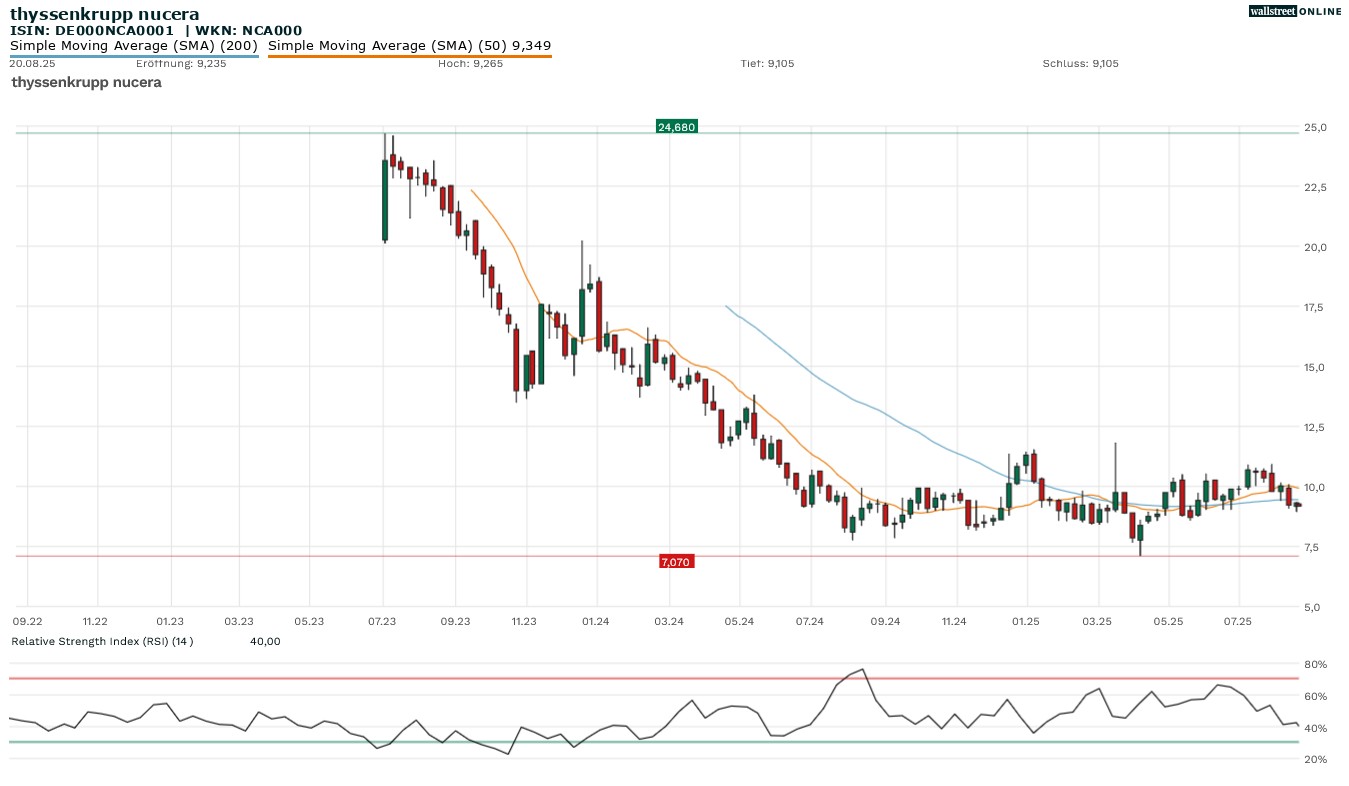
Task: Click the 01.25 time axis label
Action: pyautogui.click(x=1026, y=621)
